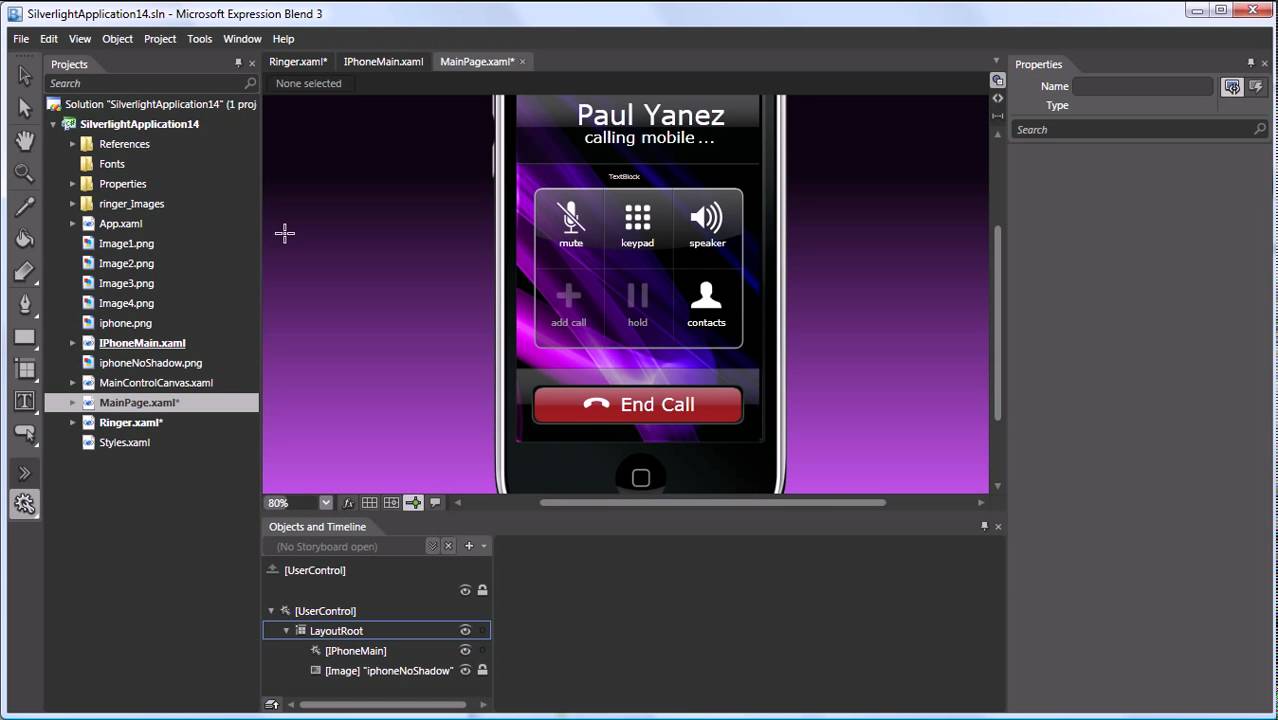Click the scope-up arrow beside [UserControl]
Screen dimensions: 1278x720
pyautogui.click(x=273, y=570)
